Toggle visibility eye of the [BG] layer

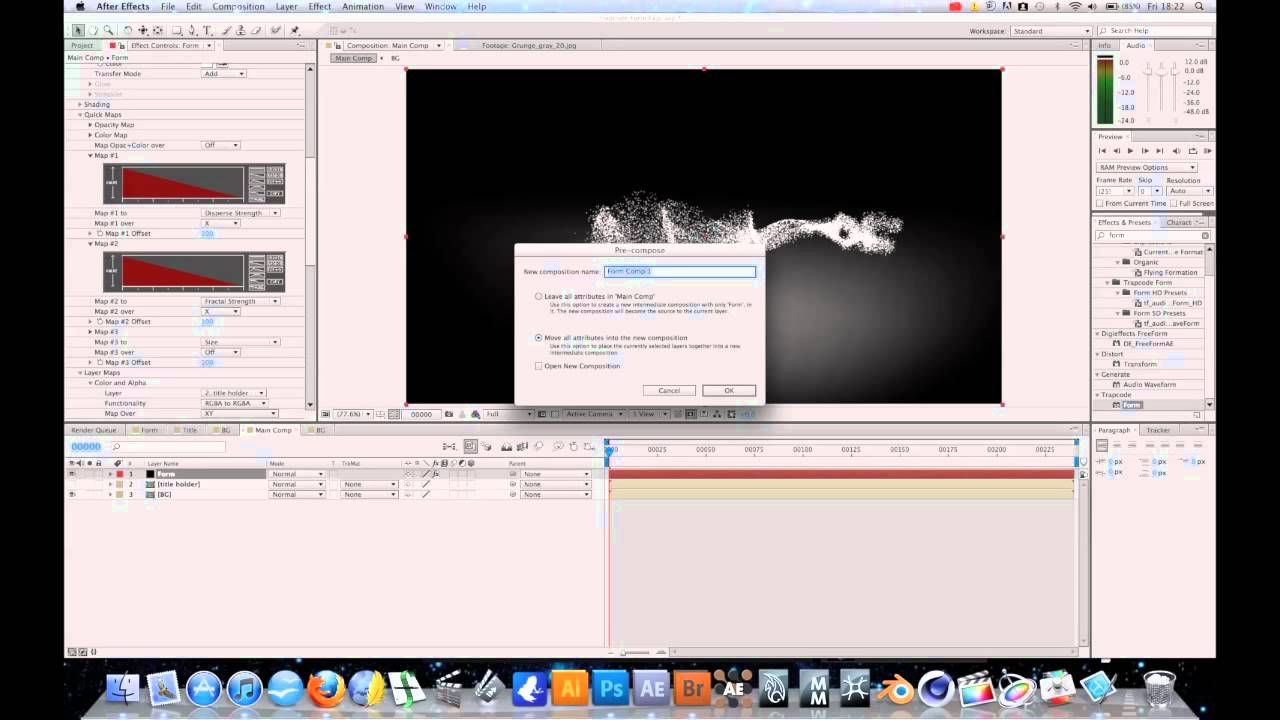tap(72, 494)
